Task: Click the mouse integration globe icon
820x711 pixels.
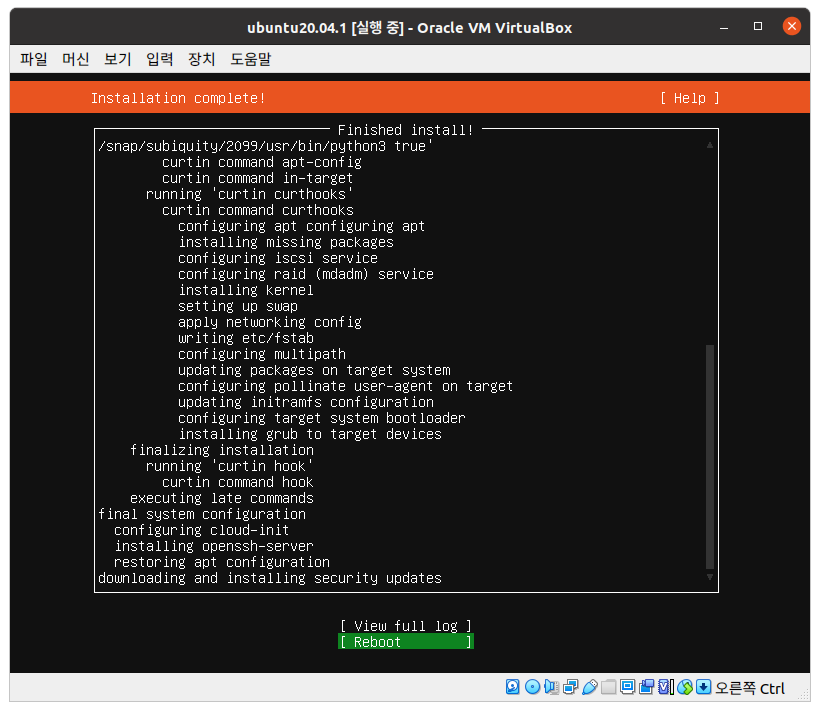Action: coord(685,686)
